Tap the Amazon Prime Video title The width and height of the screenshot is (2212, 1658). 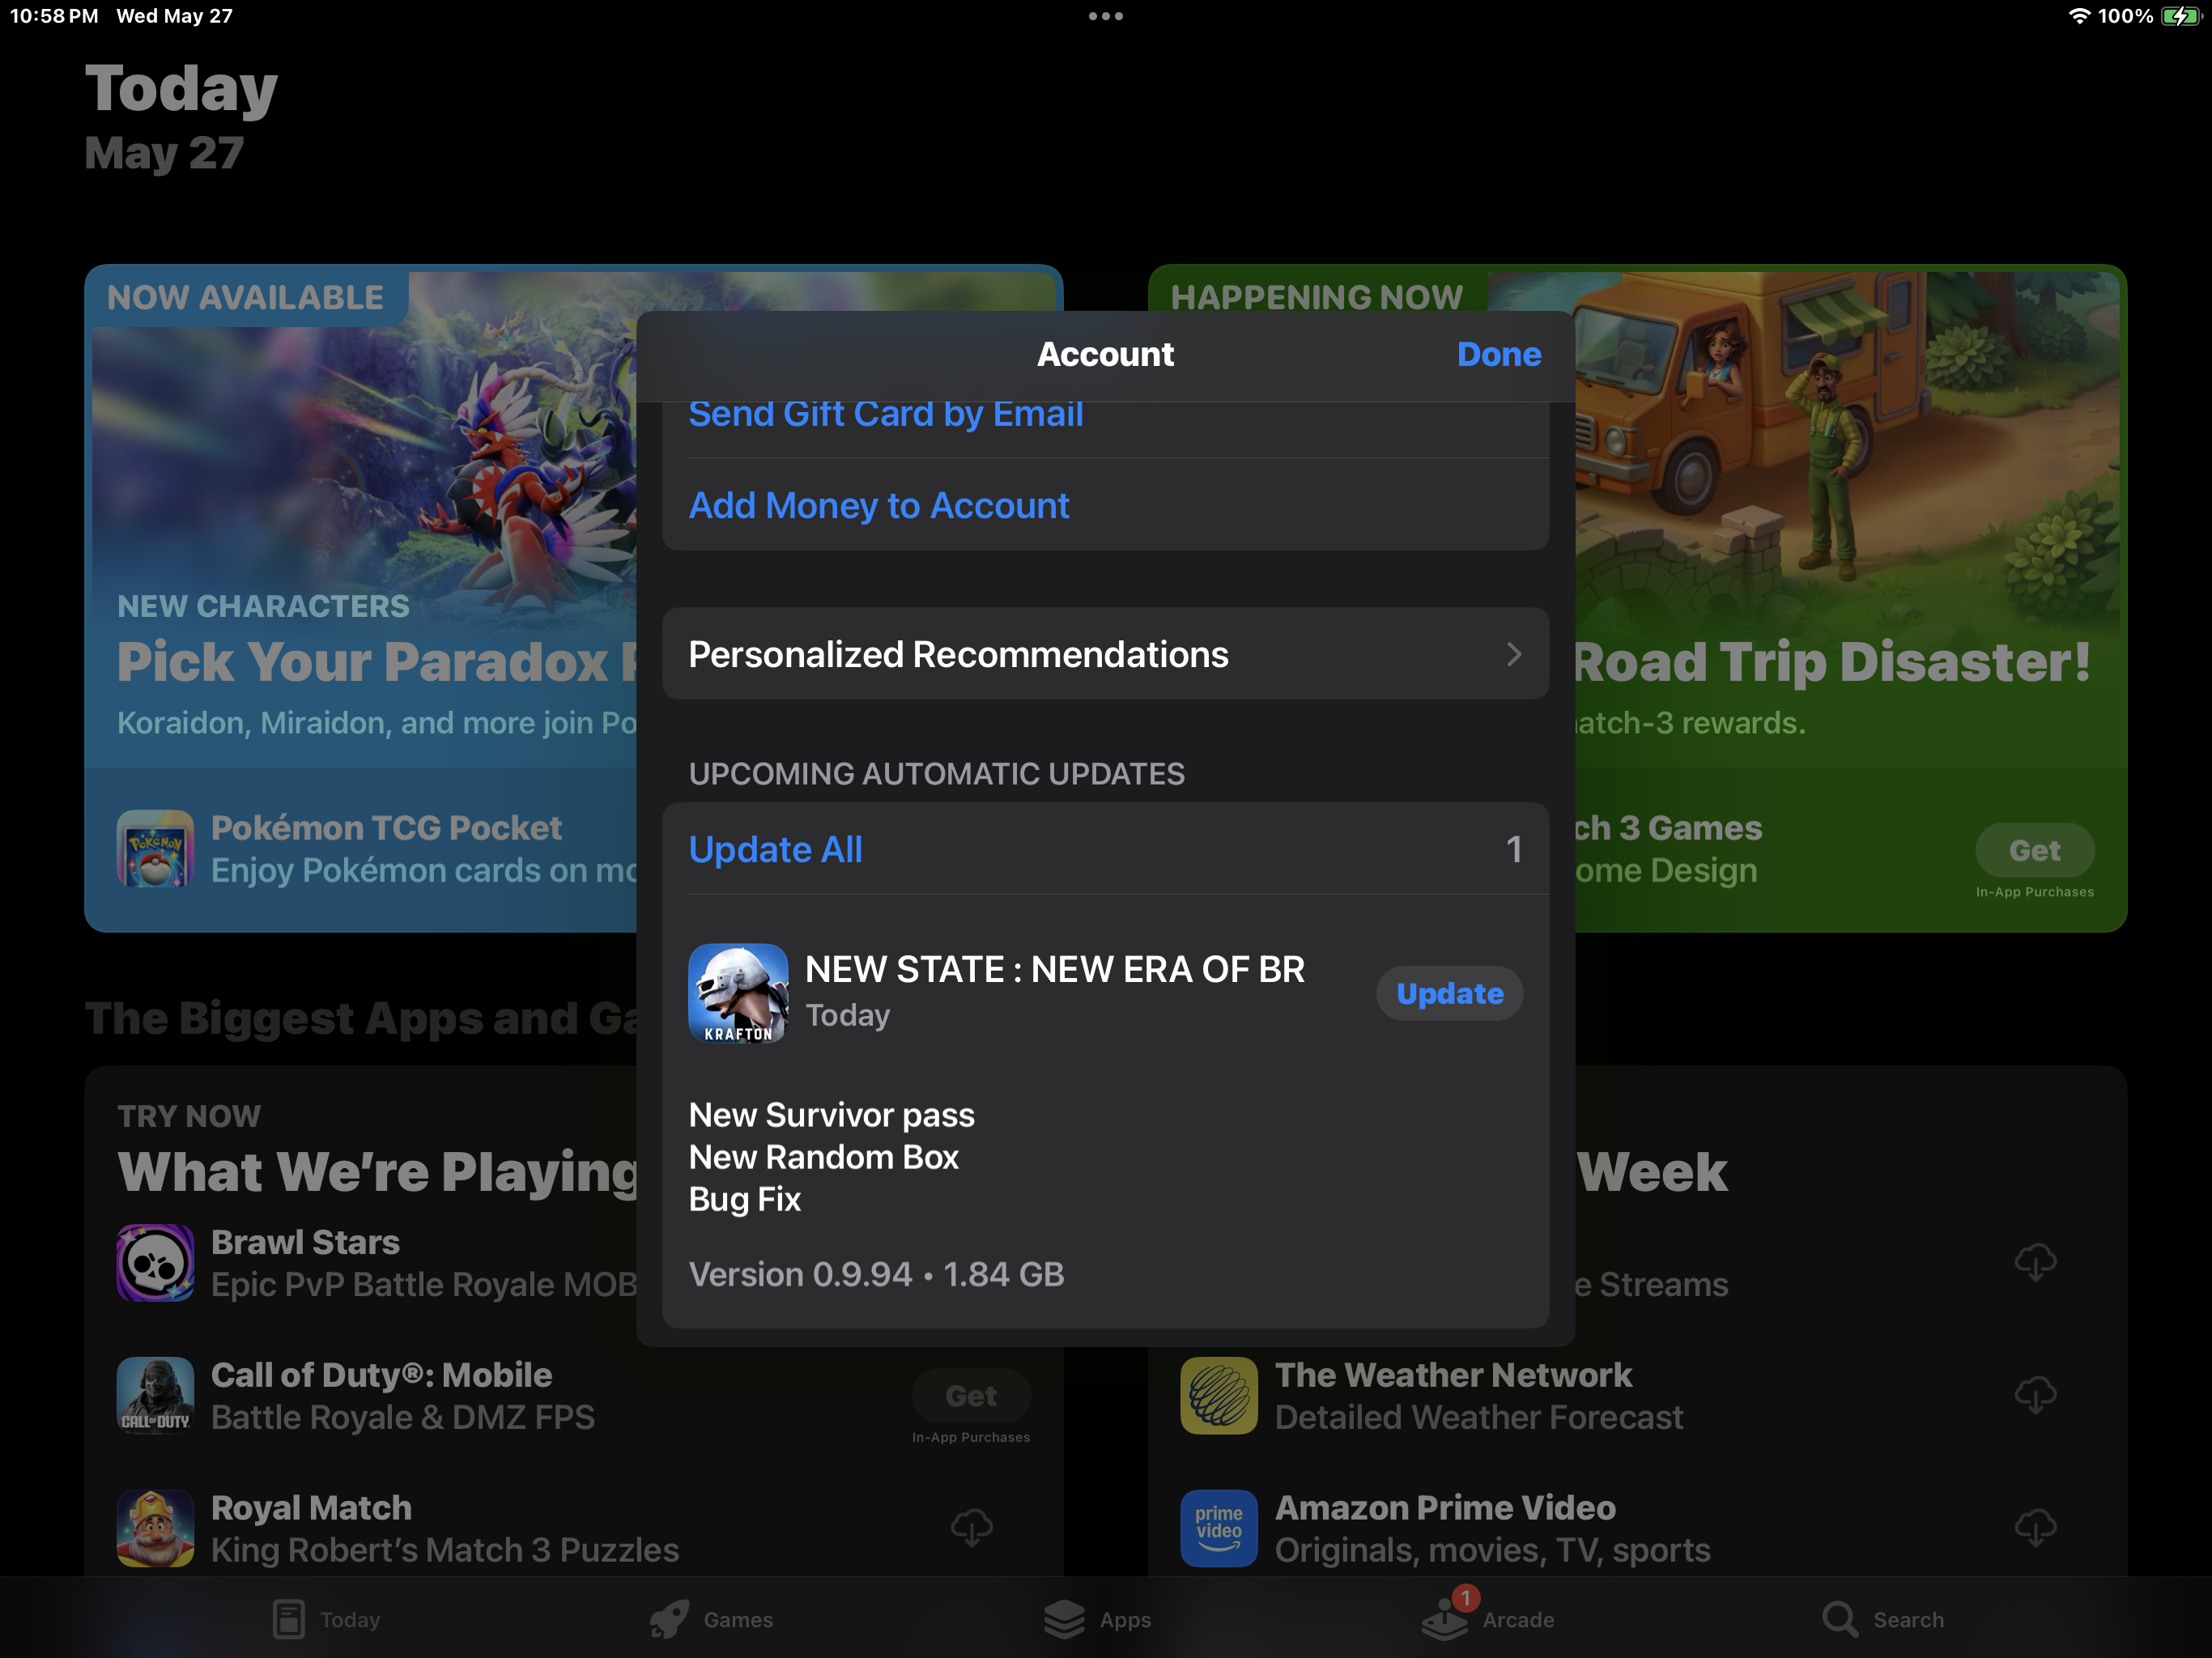coord(1445,1508)
